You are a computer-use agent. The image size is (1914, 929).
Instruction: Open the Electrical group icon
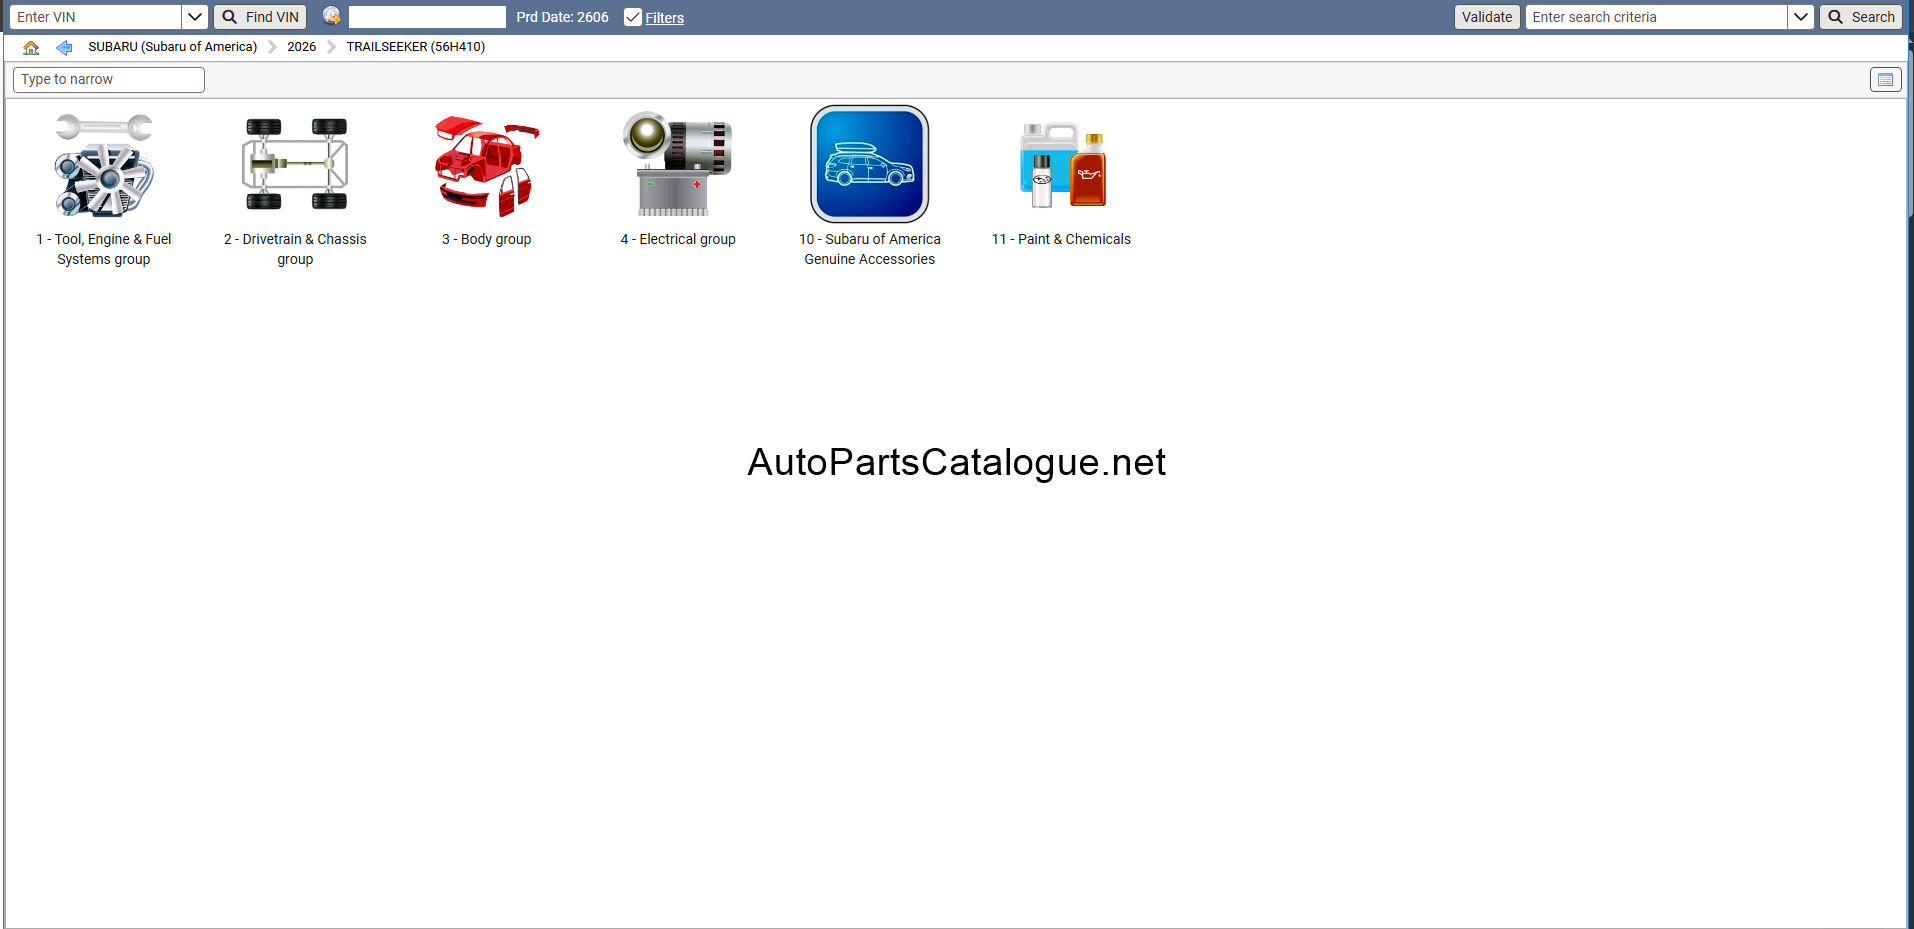[x=678, y=164]
